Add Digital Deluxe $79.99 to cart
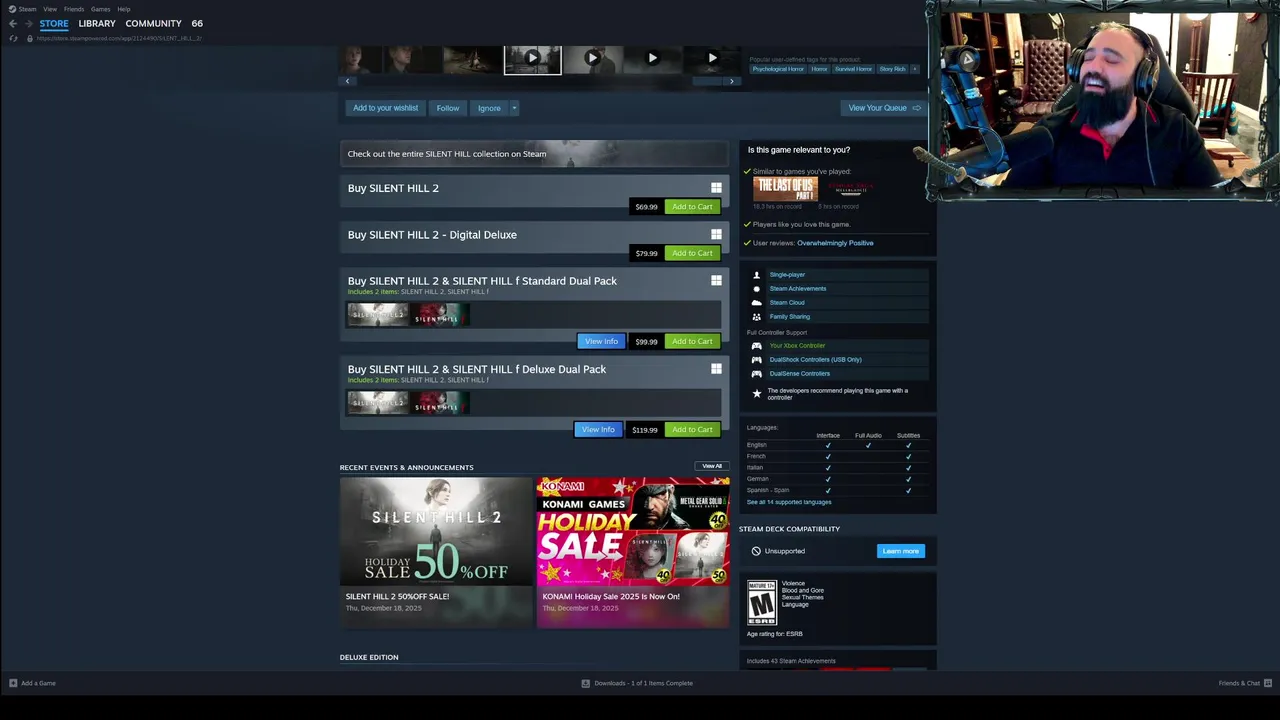1280x720 pixels. (x=692, y=253)
